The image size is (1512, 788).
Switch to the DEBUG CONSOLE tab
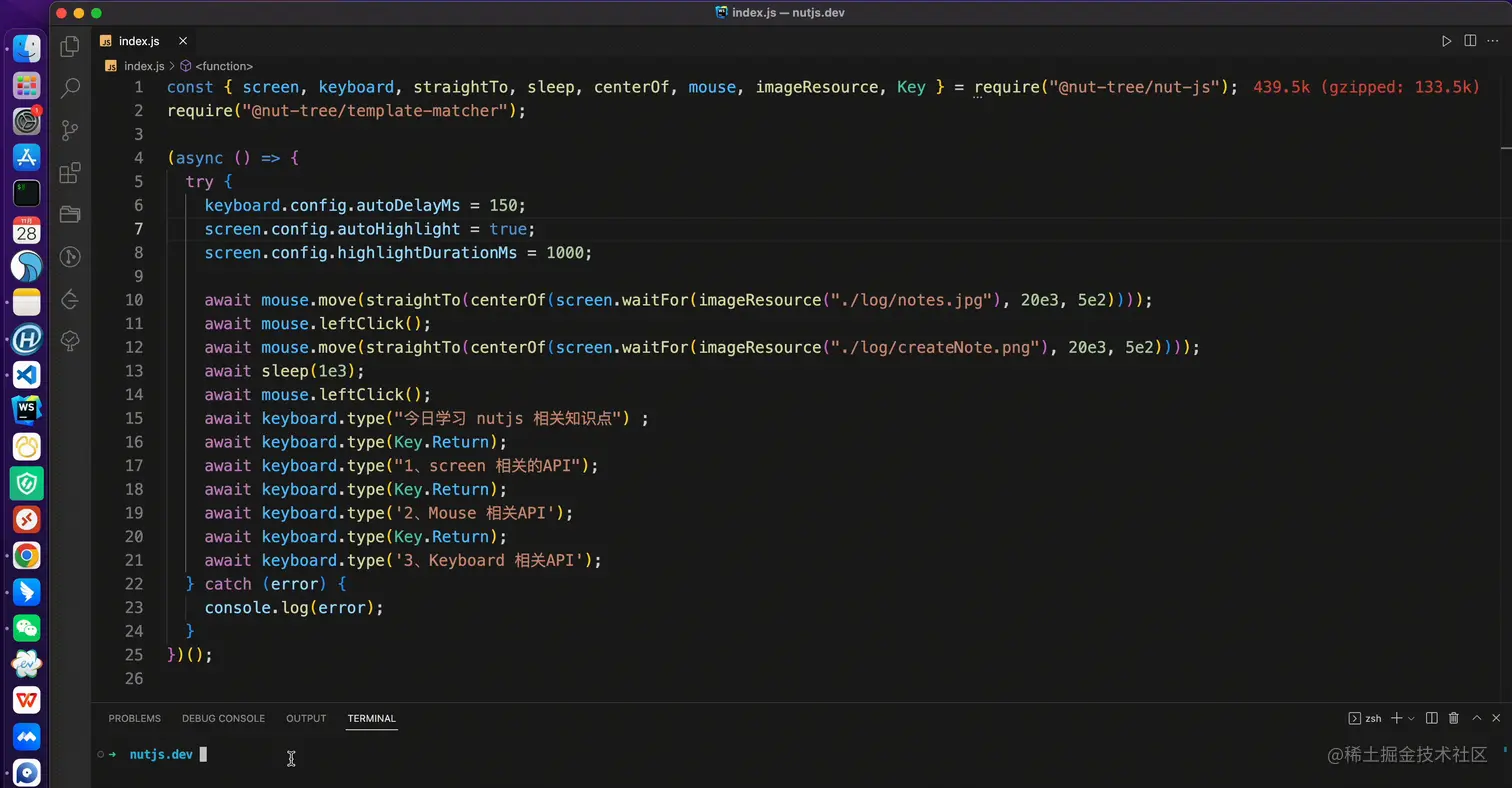[x=223, y=718]
